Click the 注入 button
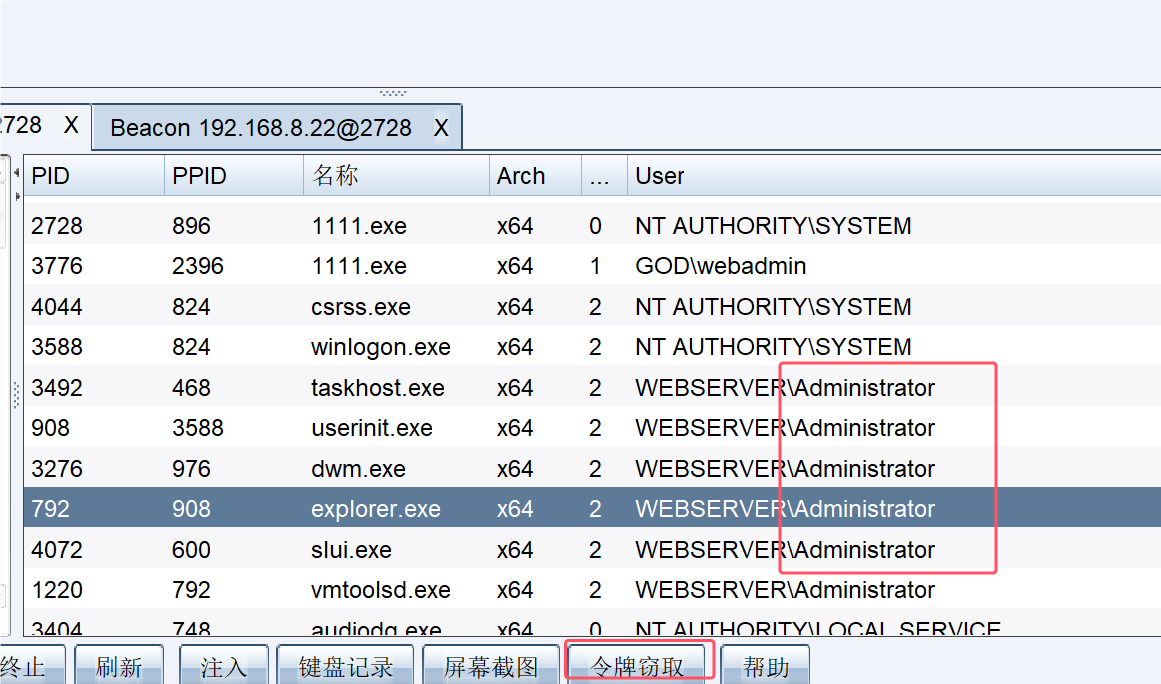The height and width of the screenshot is (684, 1161). tap(224, 667)
